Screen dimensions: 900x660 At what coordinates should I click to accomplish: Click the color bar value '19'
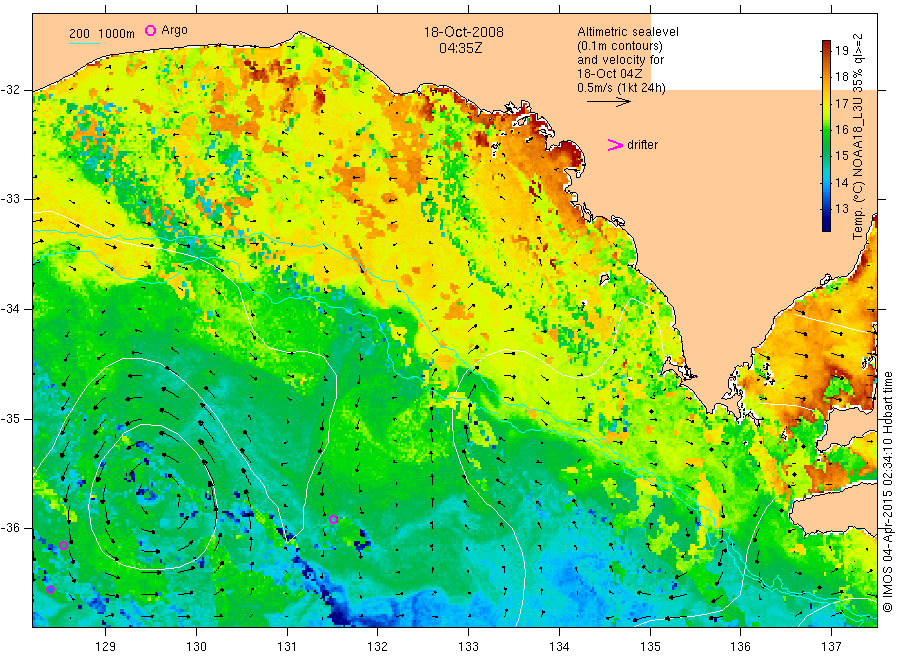841,51
